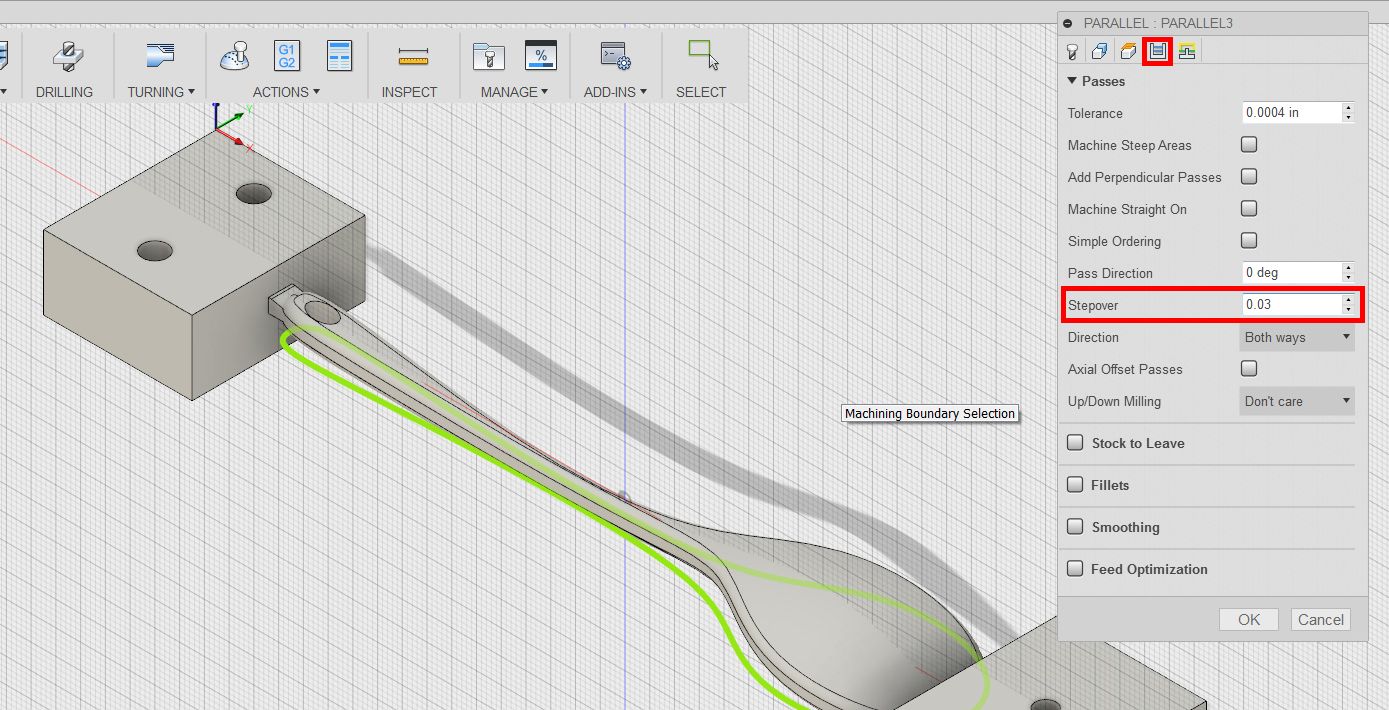Viewport: 1389px width, 710px height.
Task: Open the Direction dropdown set to Both ways
Action: point(1297,337)
